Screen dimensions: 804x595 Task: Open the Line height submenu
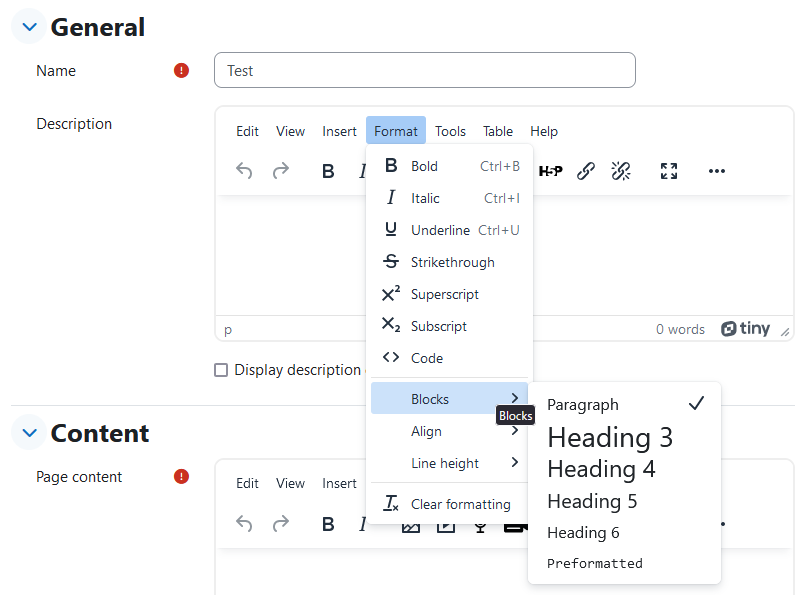click(449, 463)
